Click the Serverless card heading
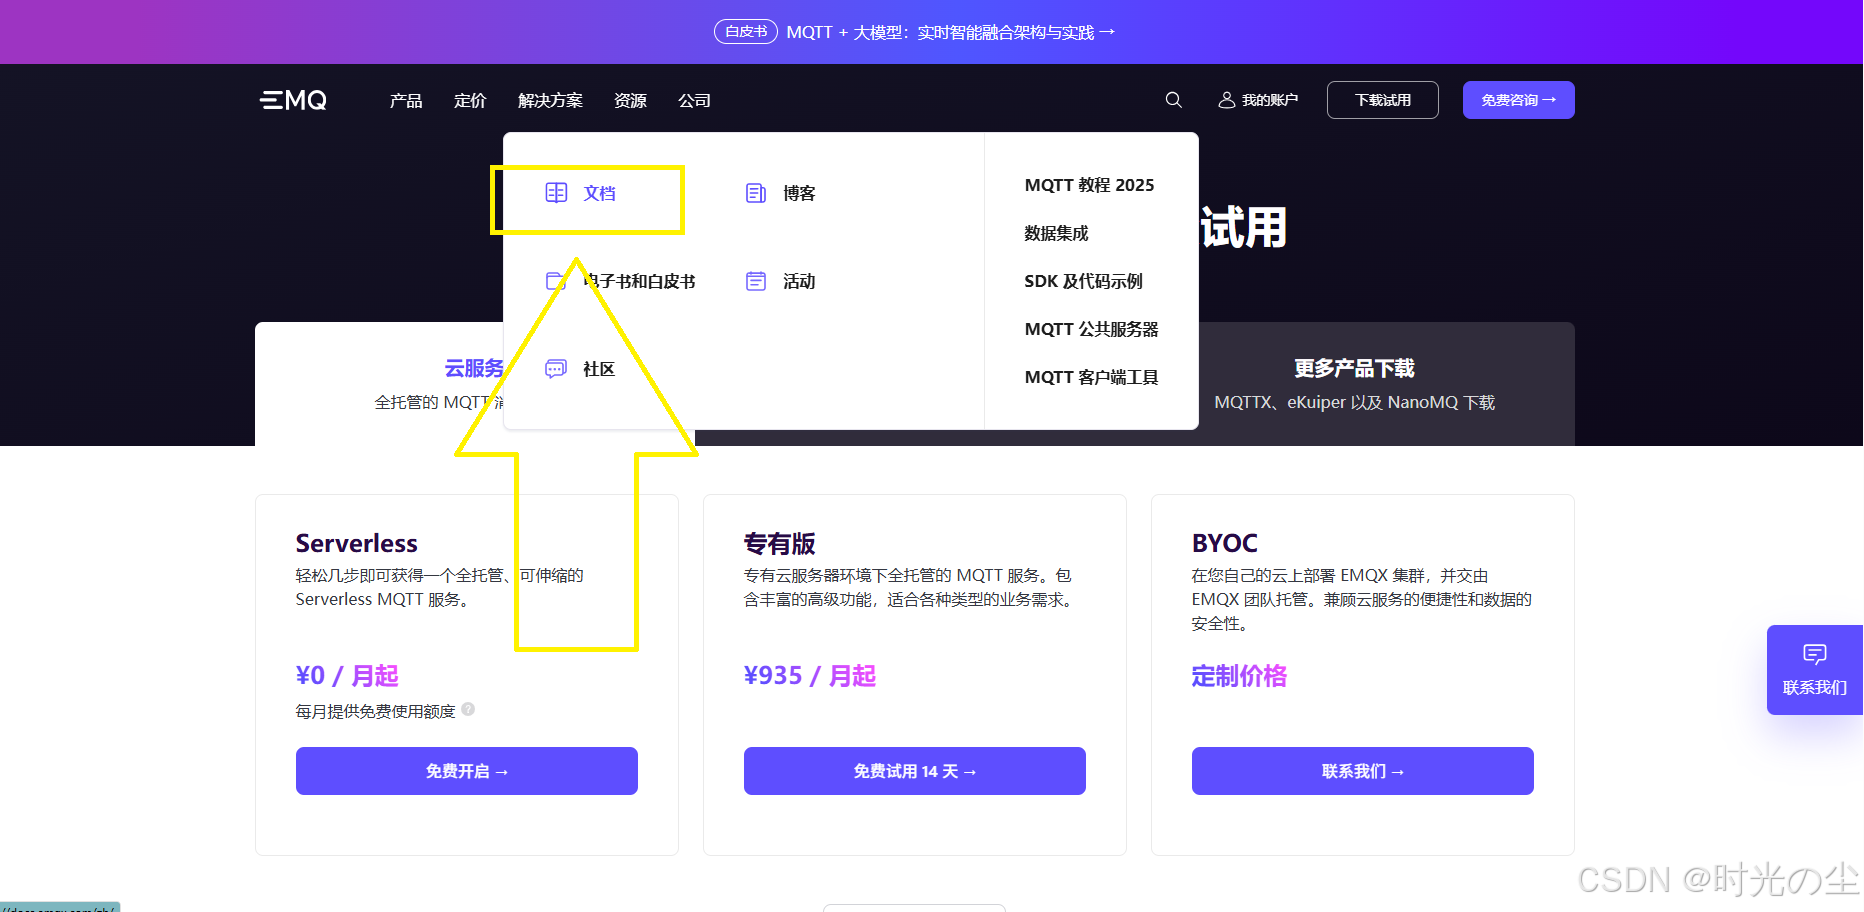Screen dimensions: 1864x912 tap(357, 543)
